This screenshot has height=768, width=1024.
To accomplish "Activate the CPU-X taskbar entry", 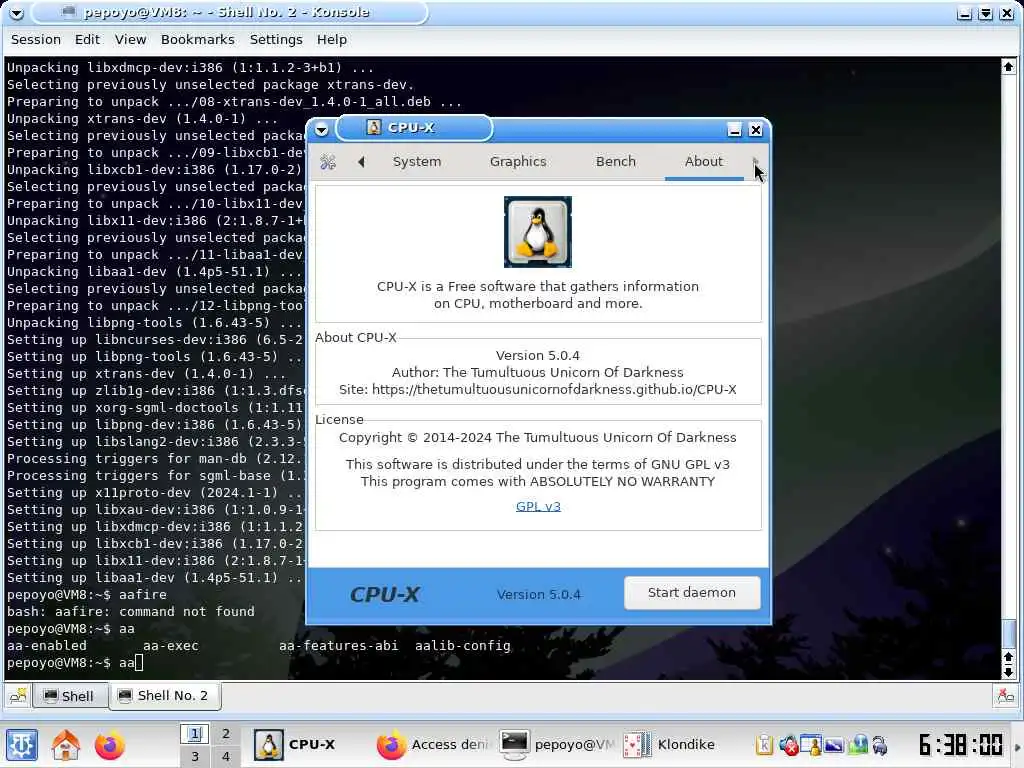I will coord(309,744).
